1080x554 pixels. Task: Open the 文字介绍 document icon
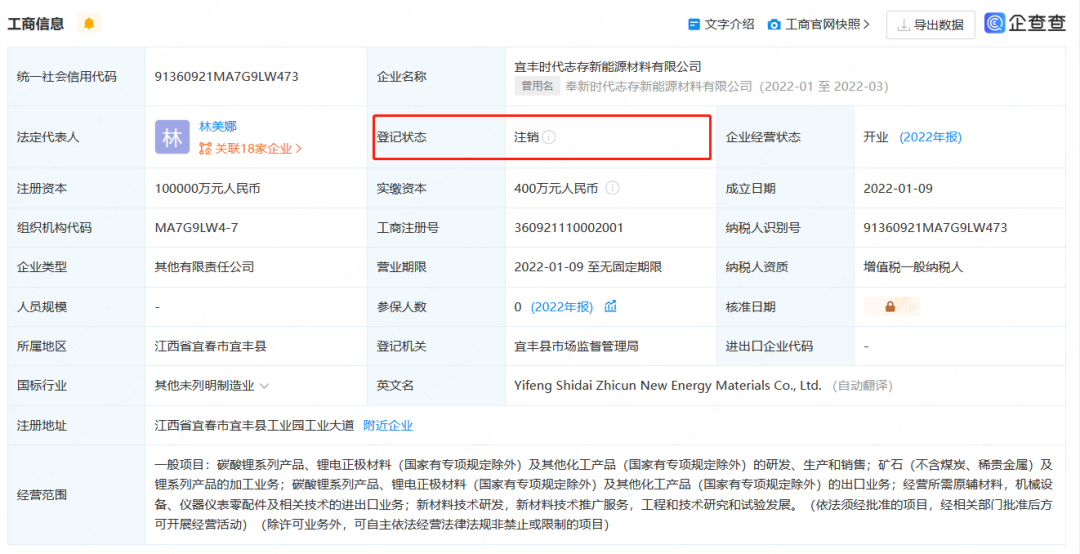pyautogui.click(x=694, y=24)
